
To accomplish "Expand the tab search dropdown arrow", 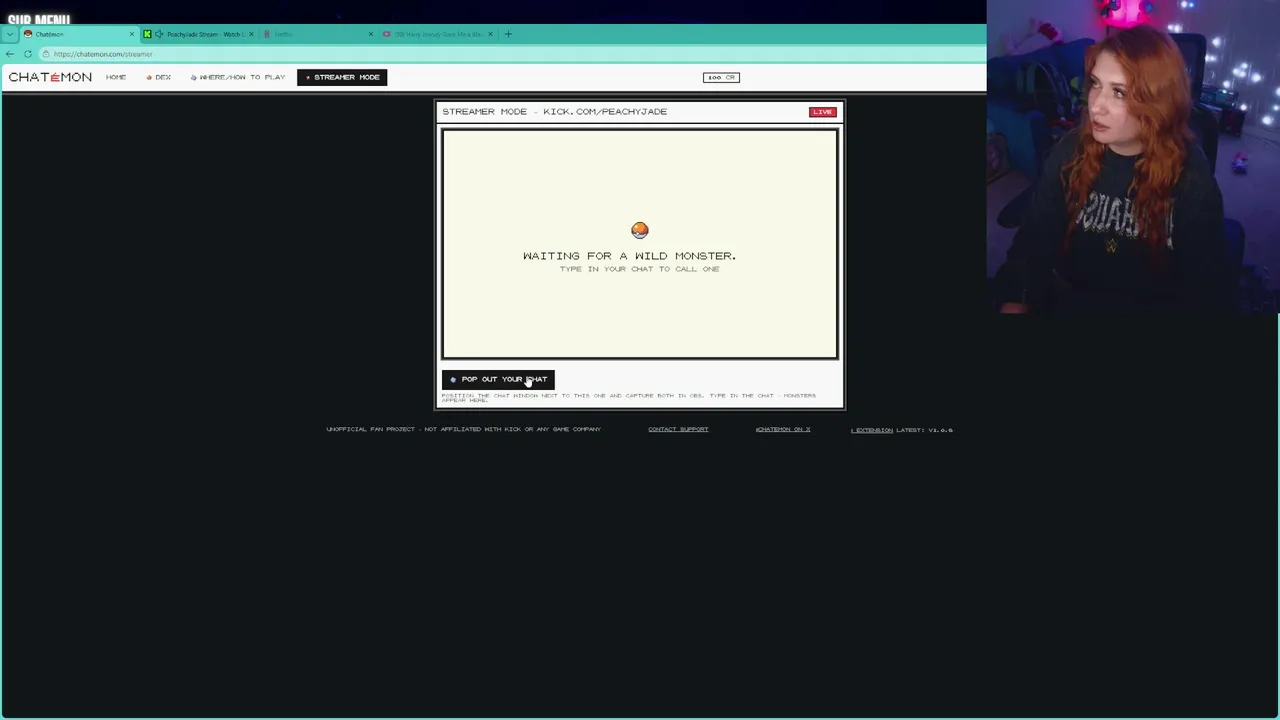I will pos(9,34).
